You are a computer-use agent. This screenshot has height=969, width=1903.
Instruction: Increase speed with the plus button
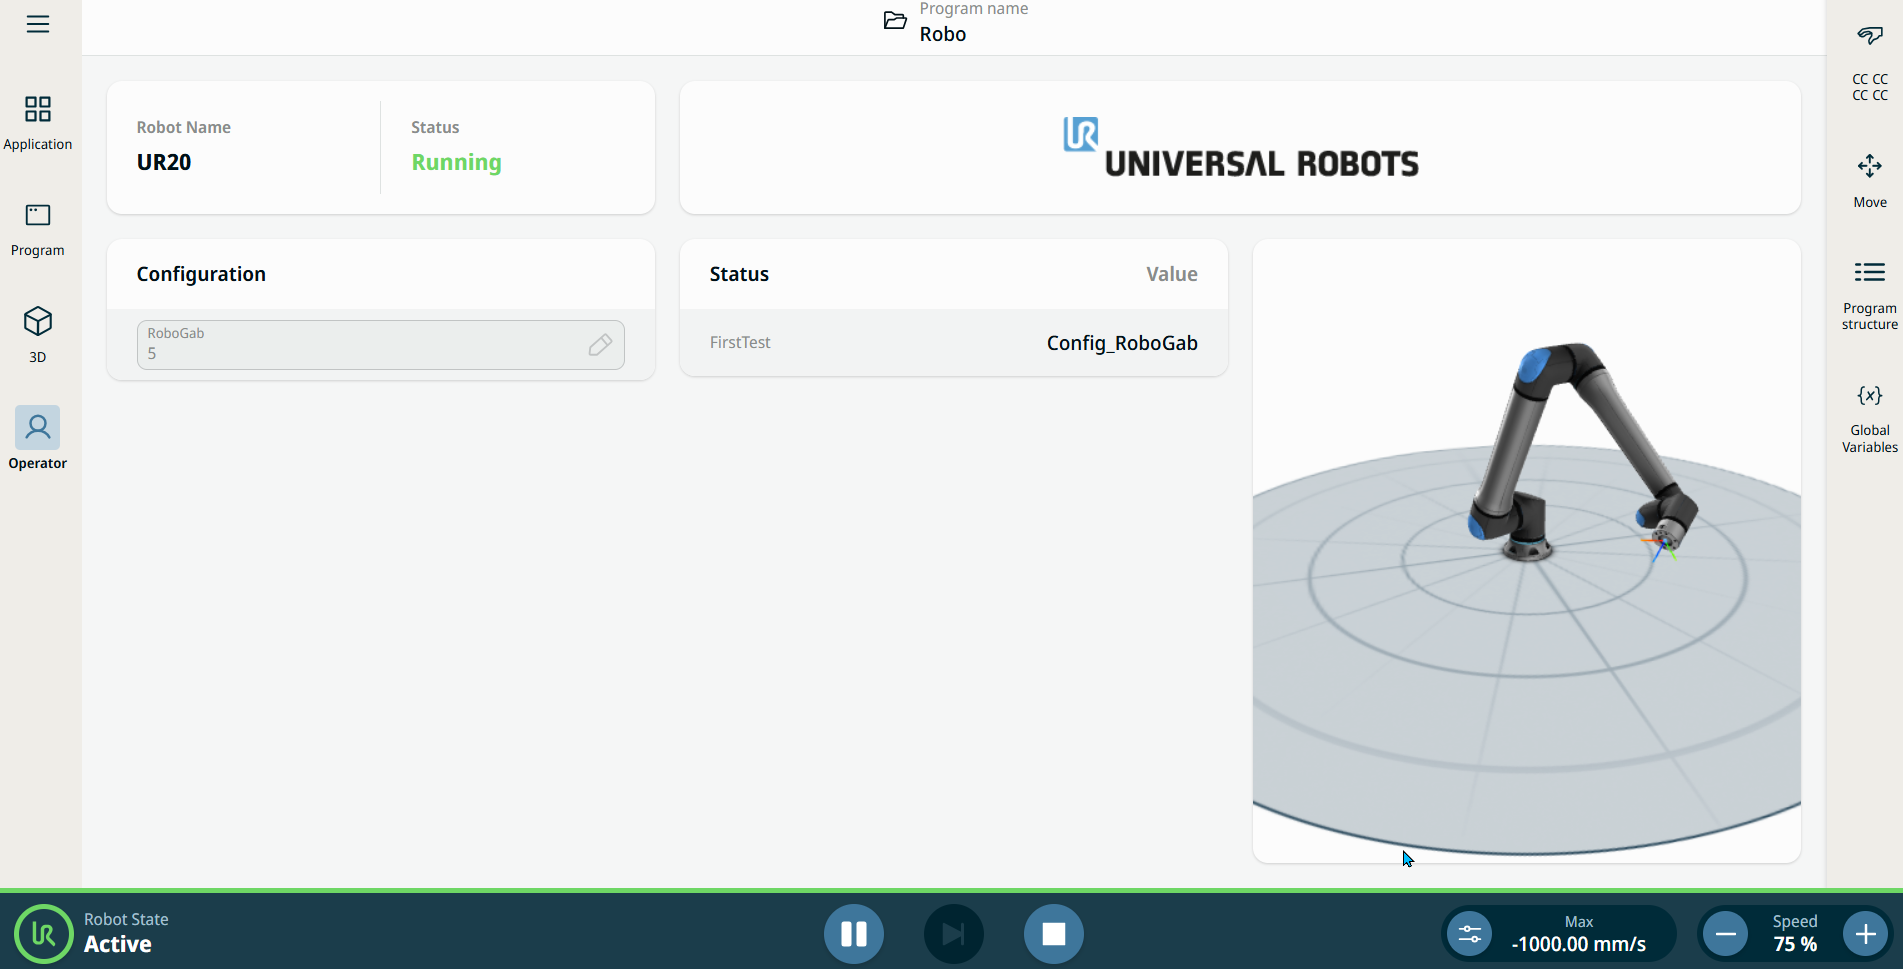point(1865,934)
